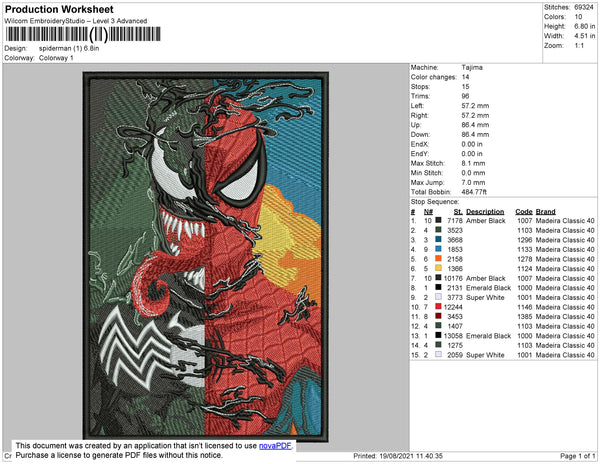
Task: Pick the orange swatch for stop 5
Action: coord(438,259)
